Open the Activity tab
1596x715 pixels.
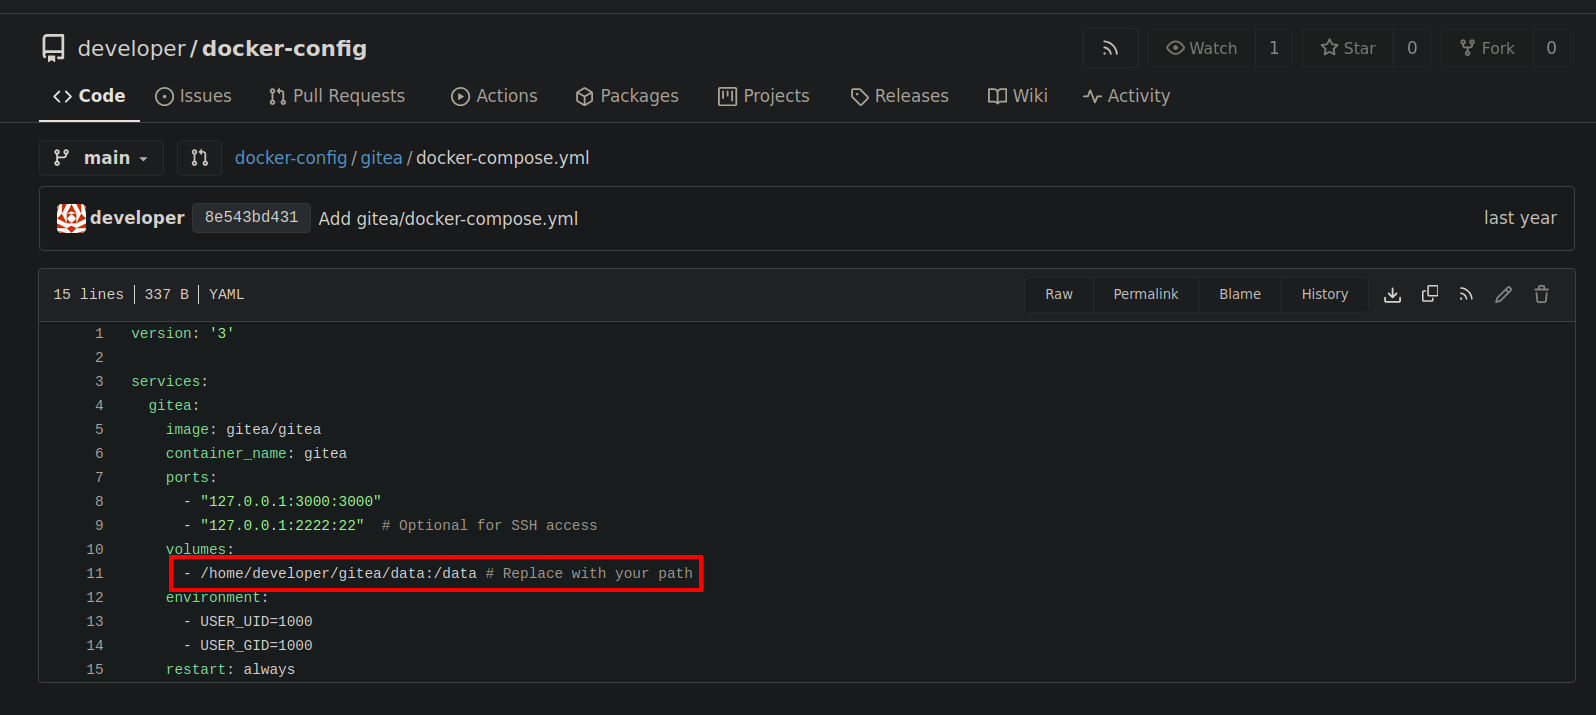pos(1126,96)
